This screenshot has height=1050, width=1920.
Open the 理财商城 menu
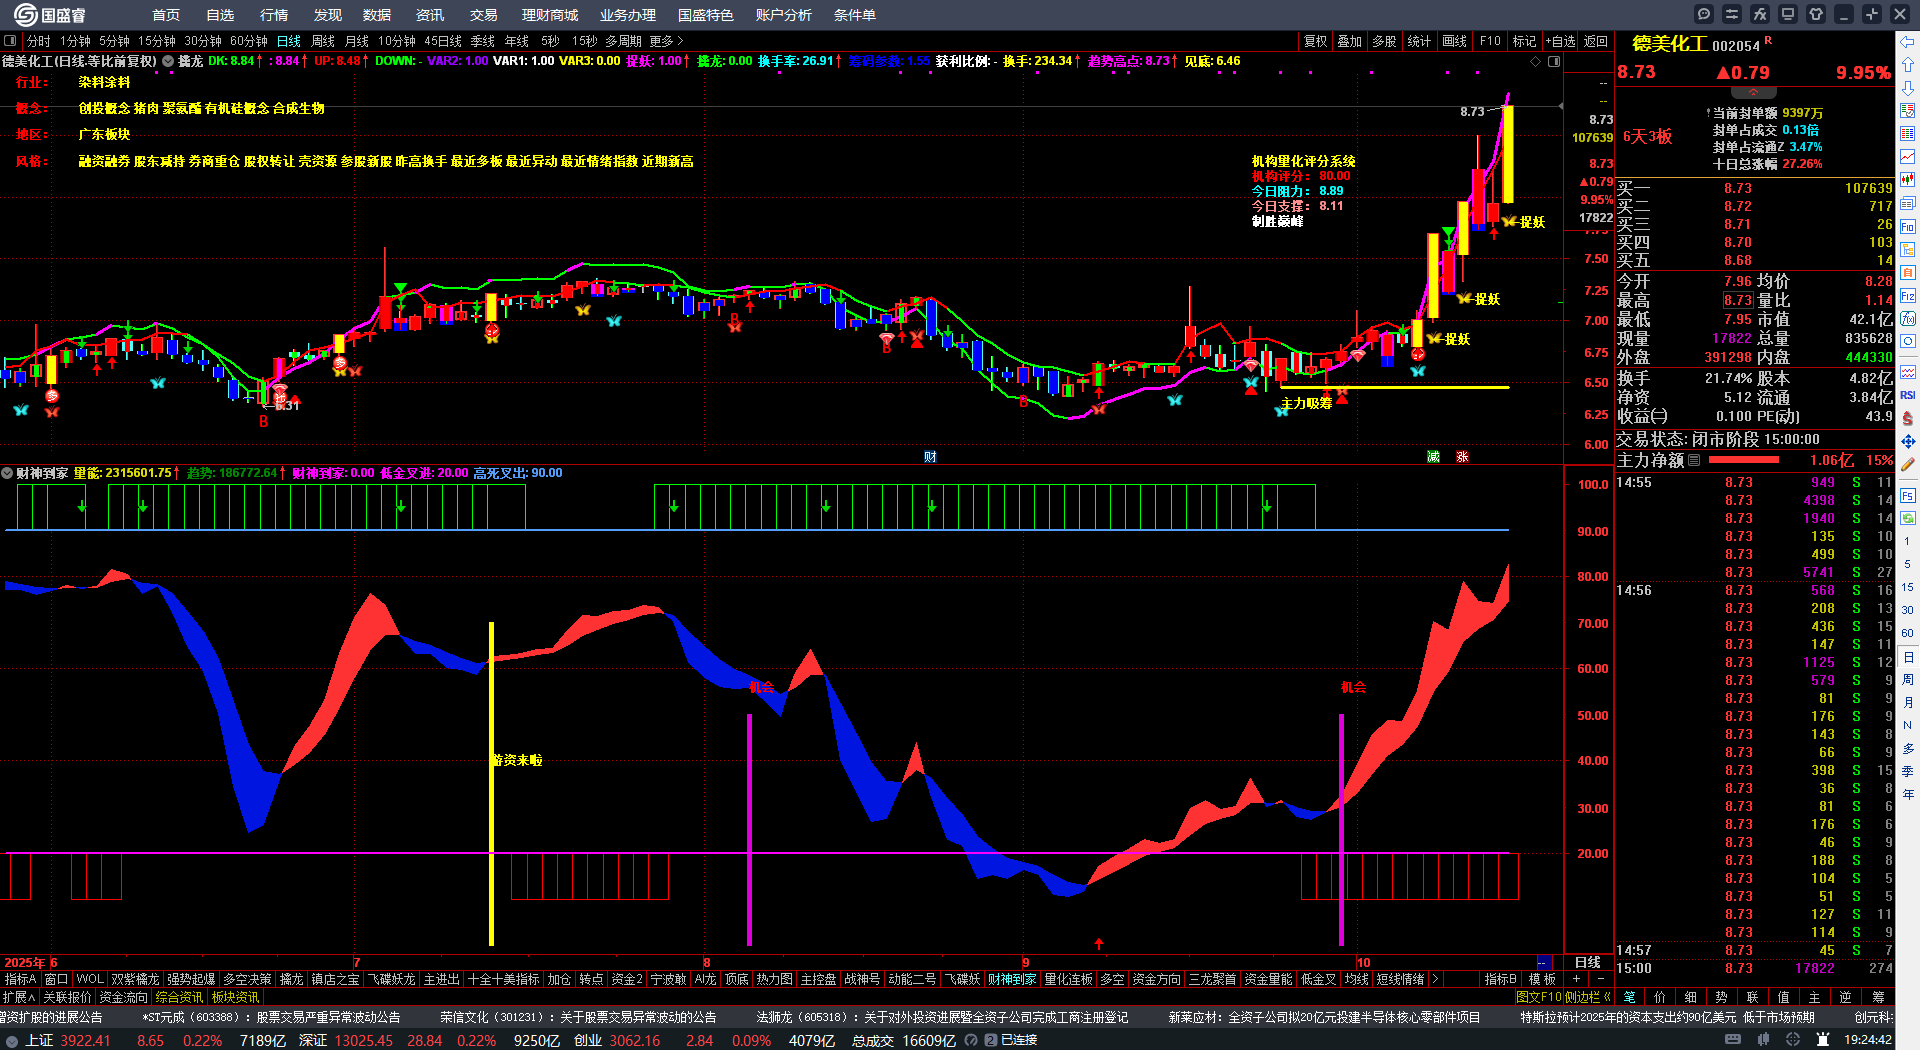[550, 15]
